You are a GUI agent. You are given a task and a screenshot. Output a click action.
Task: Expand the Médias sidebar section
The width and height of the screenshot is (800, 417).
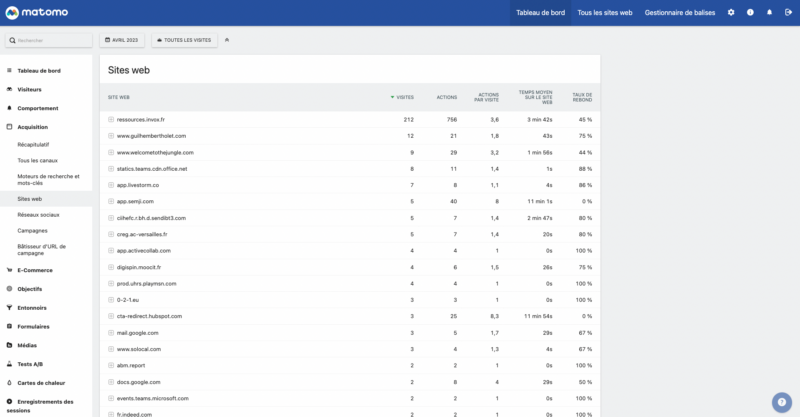point(27,346)
